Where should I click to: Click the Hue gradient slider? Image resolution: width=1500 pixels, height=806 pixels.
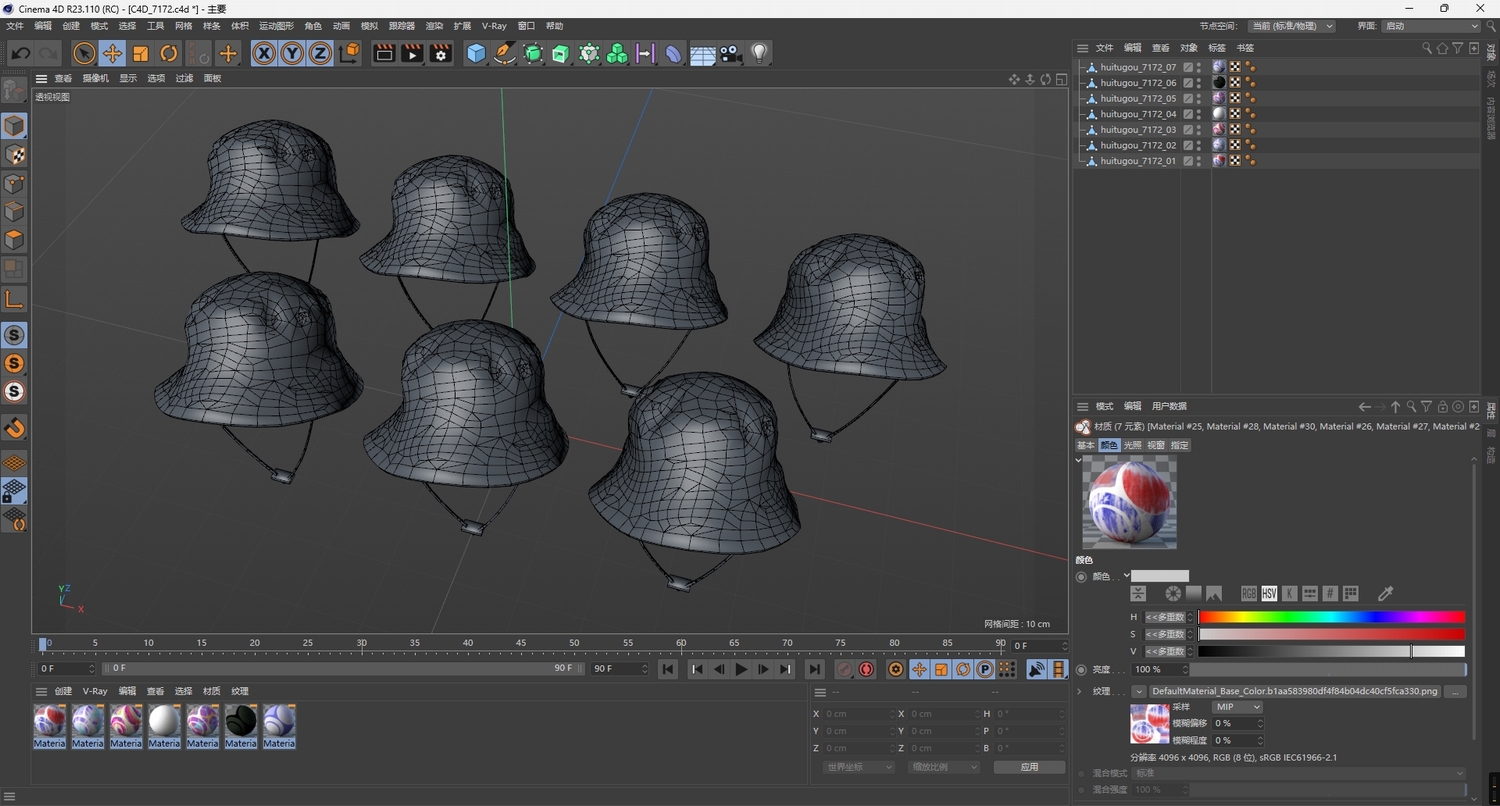coord(1331,617)
